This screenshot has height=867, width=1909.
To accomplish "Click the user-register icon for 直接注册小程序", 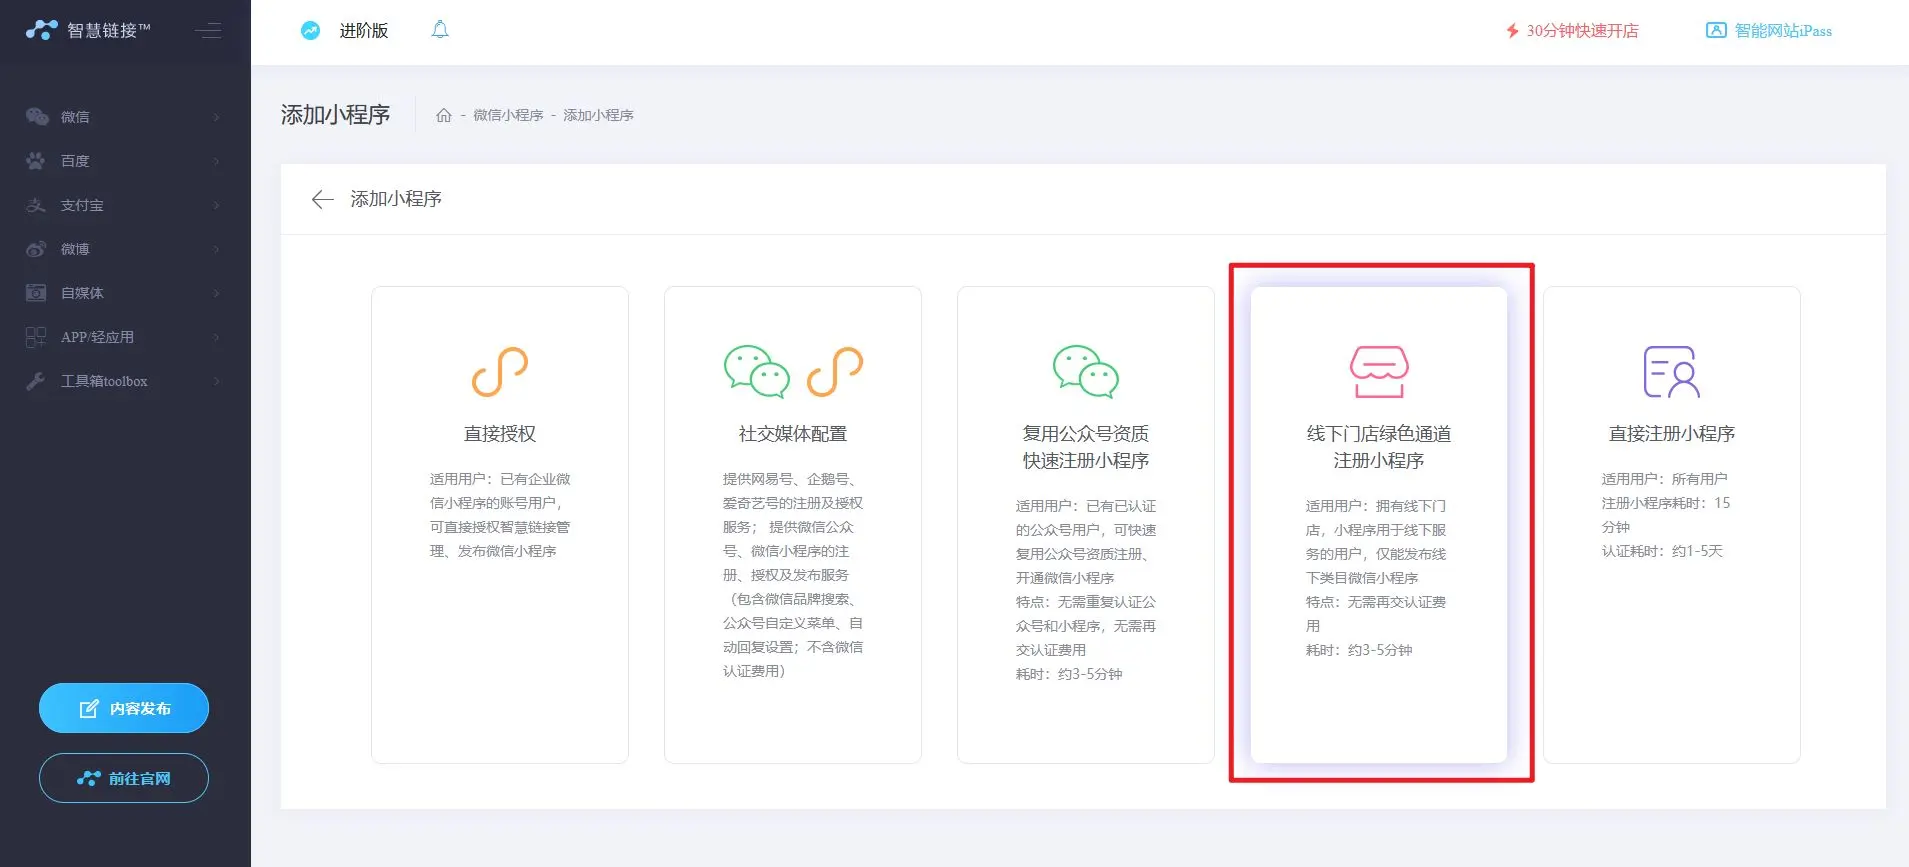I will click(1671, 372).
